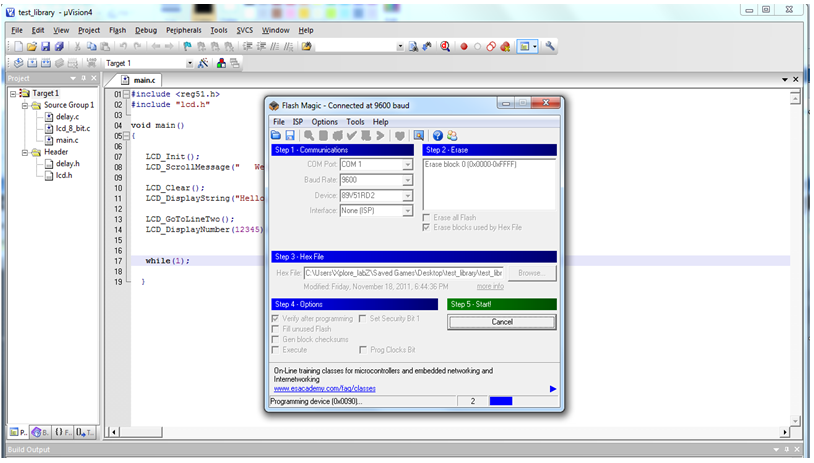Open Manage Components colored blocks icon

[221, 63]
